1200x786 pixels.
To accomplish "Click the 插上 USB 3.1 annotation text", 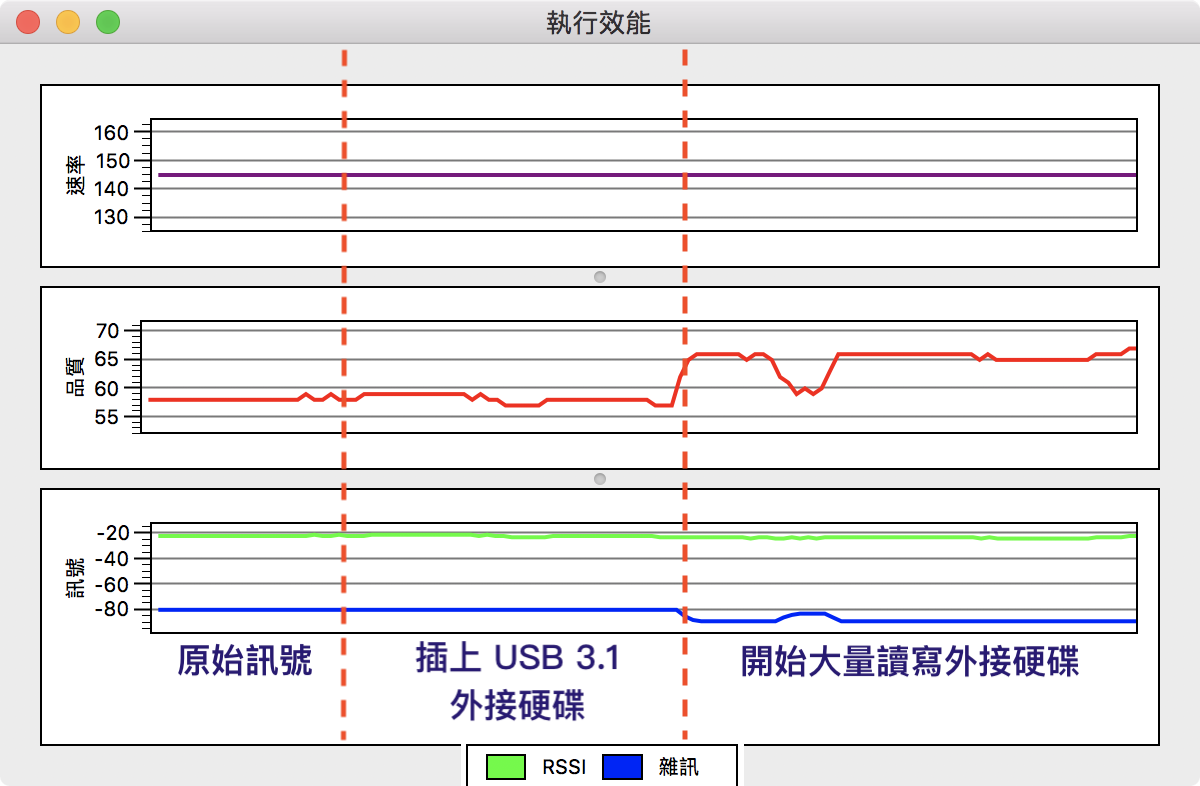I will tap(518, 660).
